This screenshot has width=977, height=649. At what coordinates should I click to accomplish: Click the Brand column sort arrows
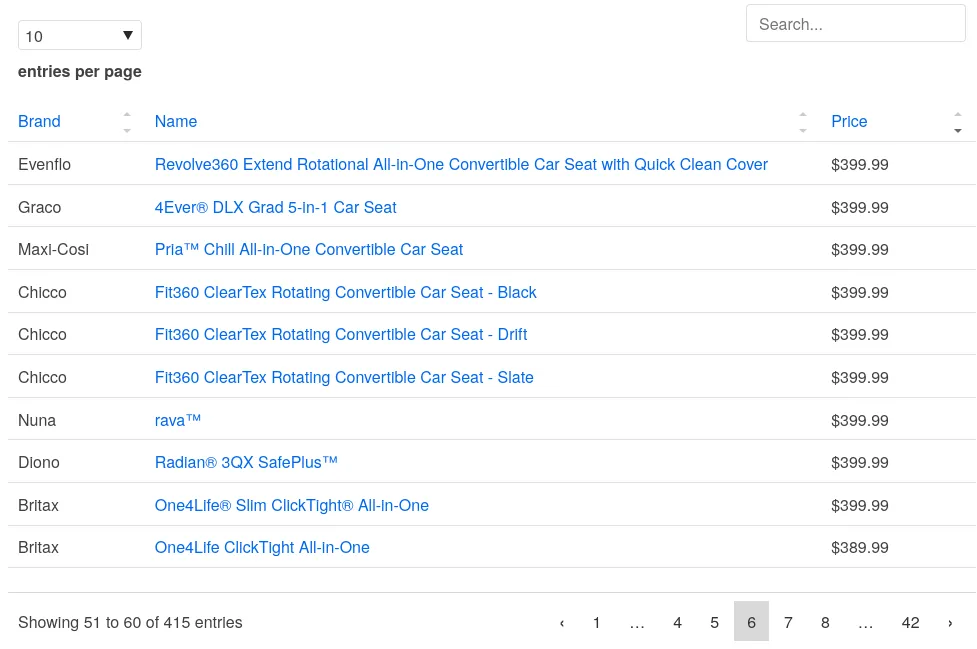[x=127, y=122]
